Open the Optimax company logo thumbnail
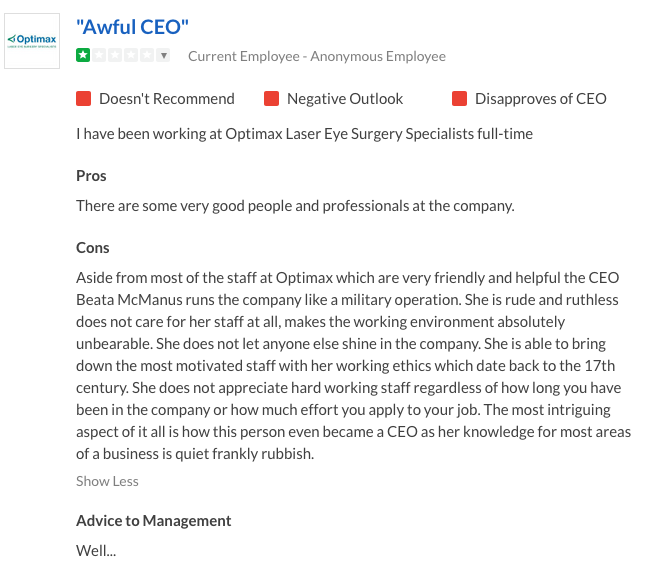This screenshot has width=654, height=568. point(32,41)
